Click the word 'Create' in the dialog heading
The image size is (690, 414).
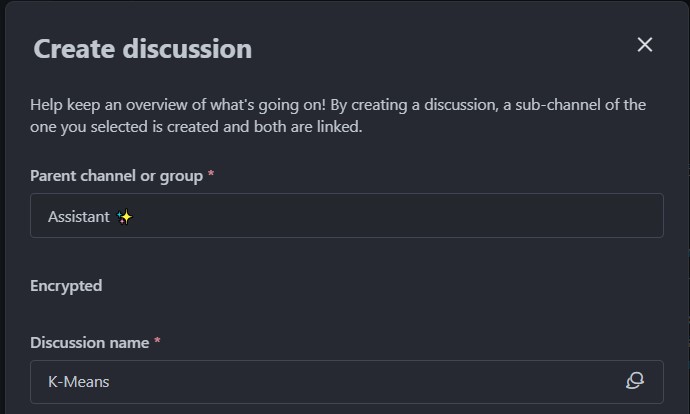point(72,48)
